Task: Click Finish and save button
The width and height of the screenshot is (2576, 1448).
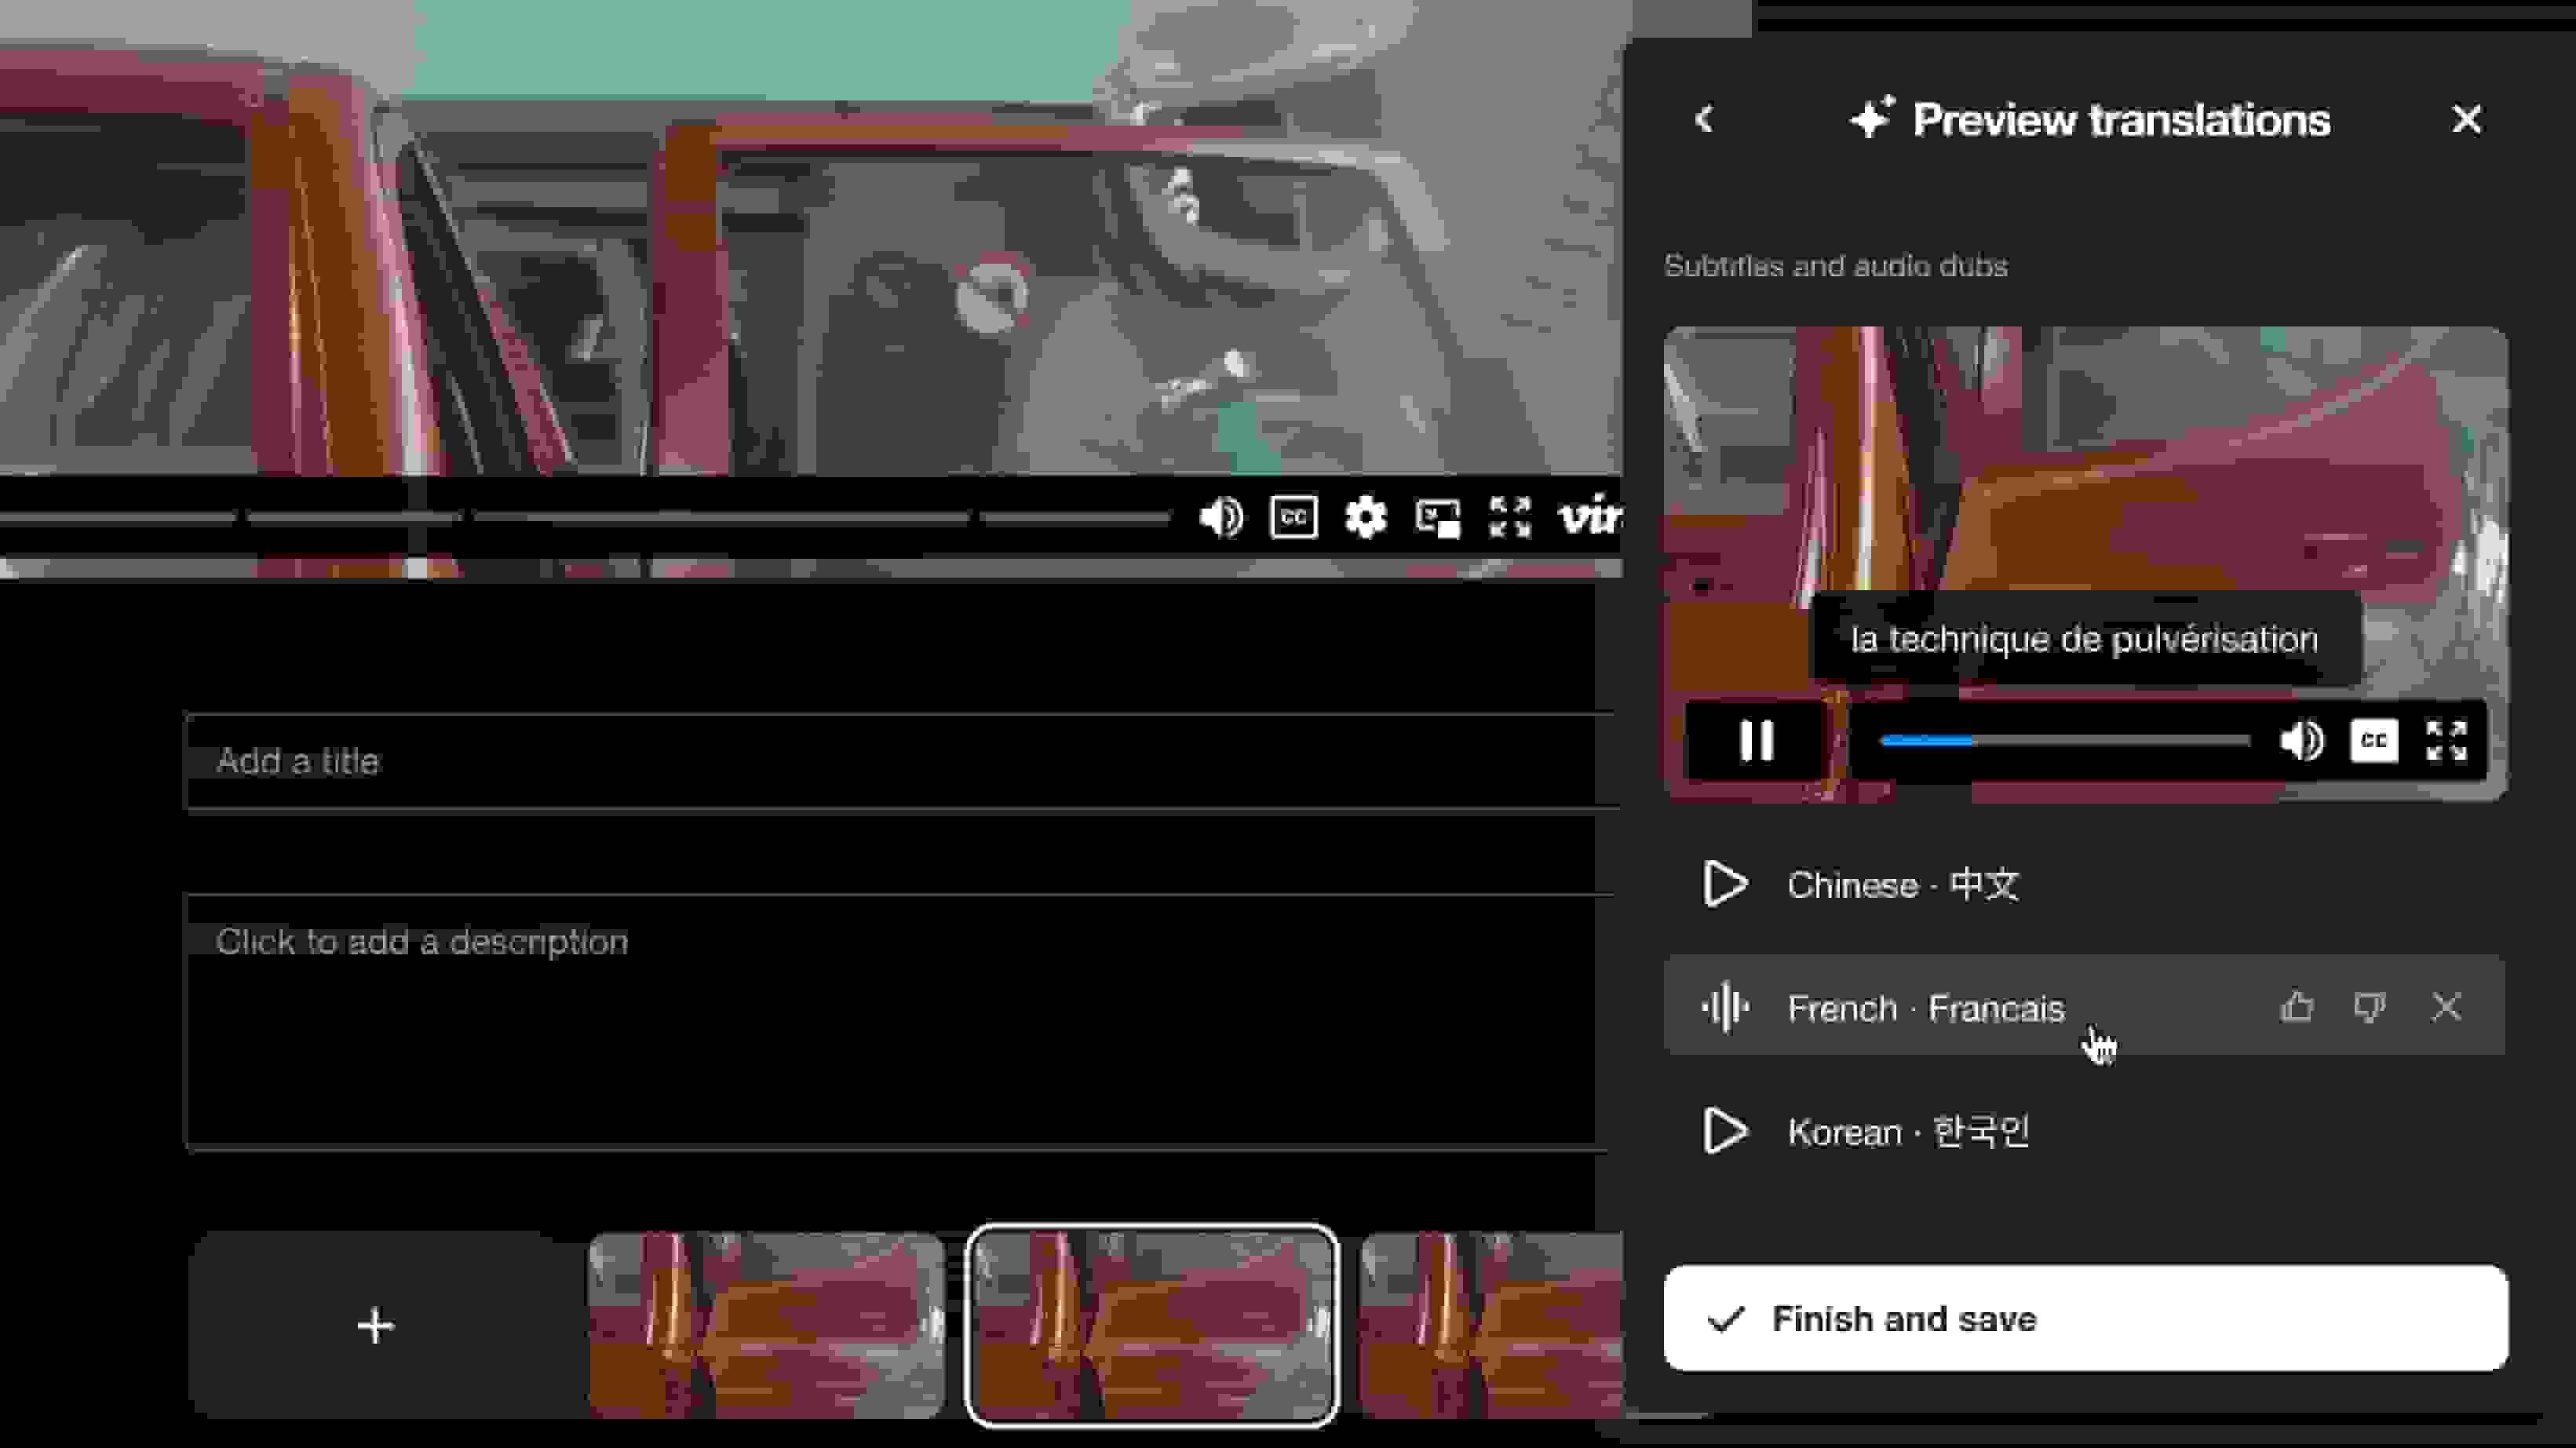Action: (2085, 1318)
